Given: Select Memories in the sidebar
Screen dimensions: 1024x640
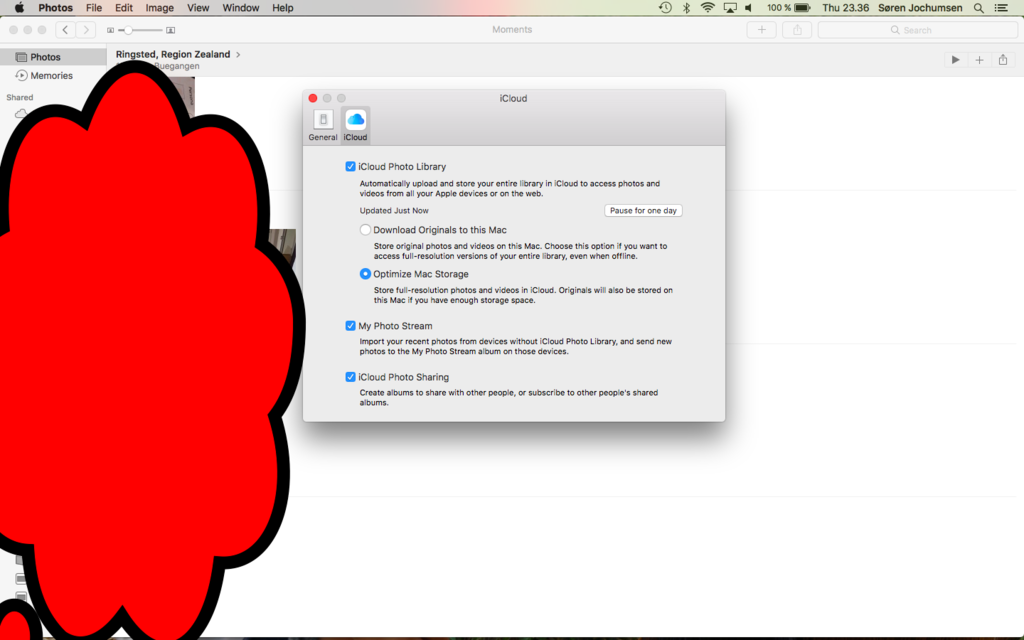Looking at the screenshot, I should click(53, 75).
